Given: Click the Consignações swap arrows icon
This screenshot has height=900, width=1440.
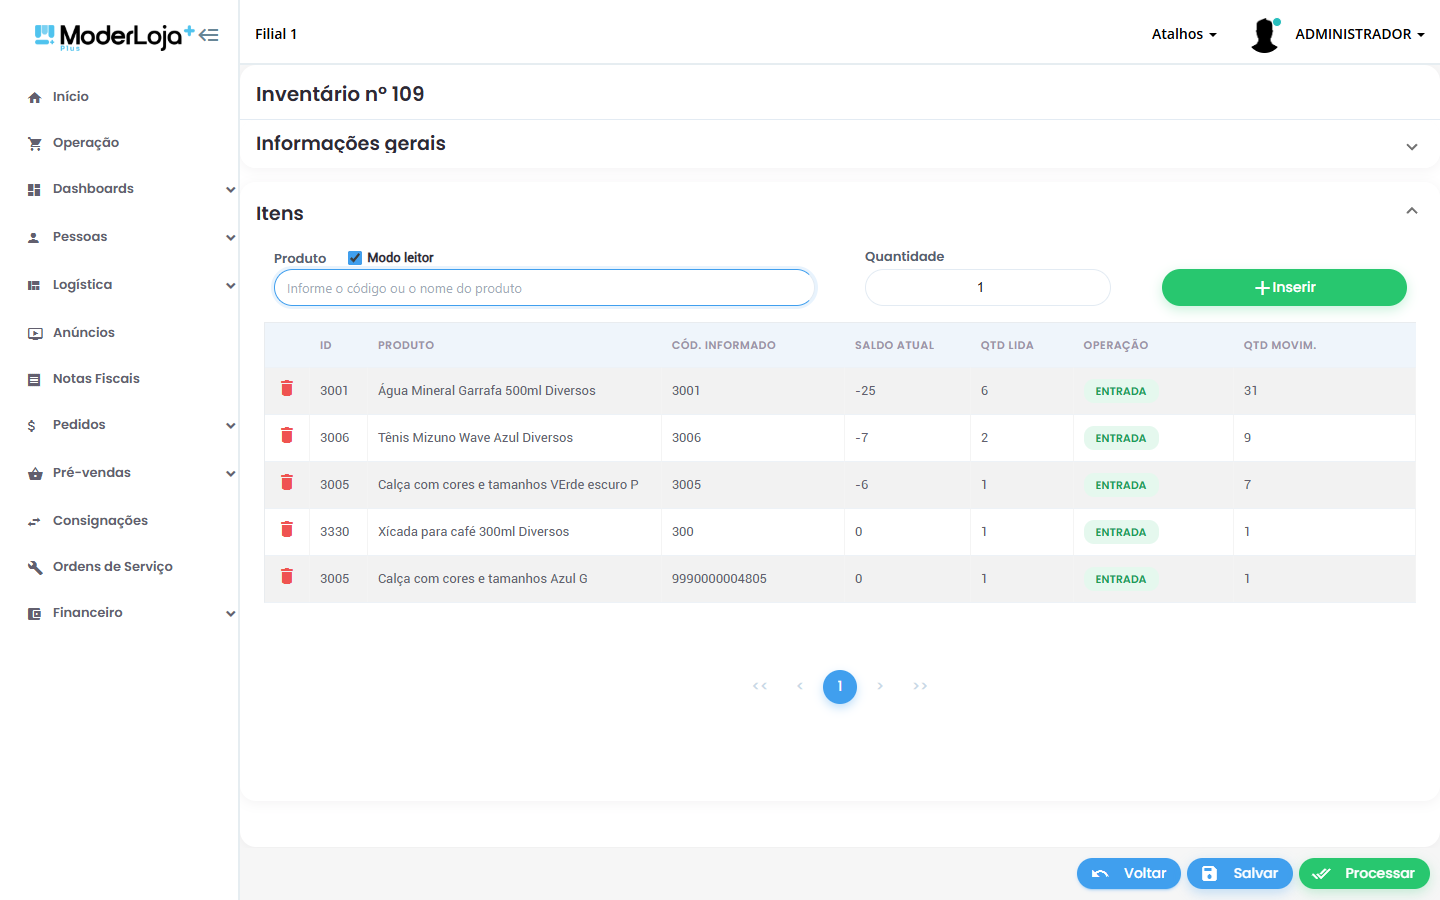Looking at the screenshot, I should click(x=34, y=521).
